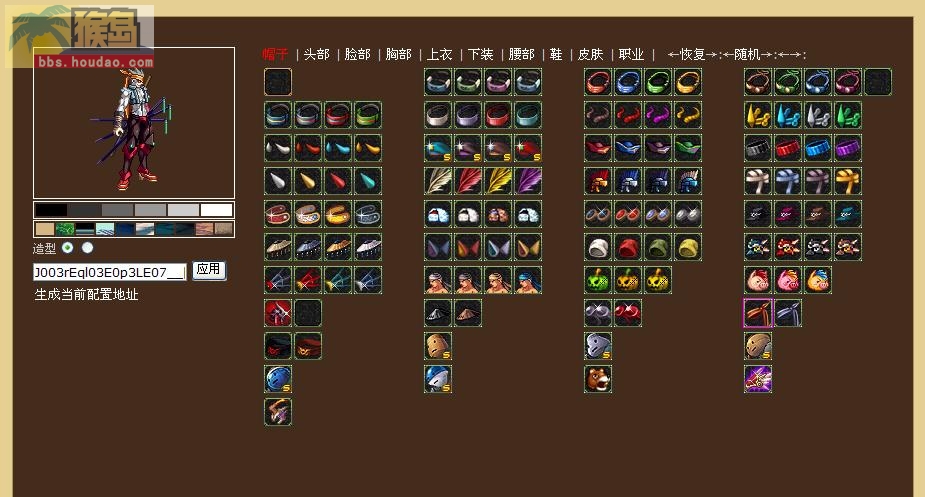Select the green jack-o-lantern pumpkin hat

(598, 280)
